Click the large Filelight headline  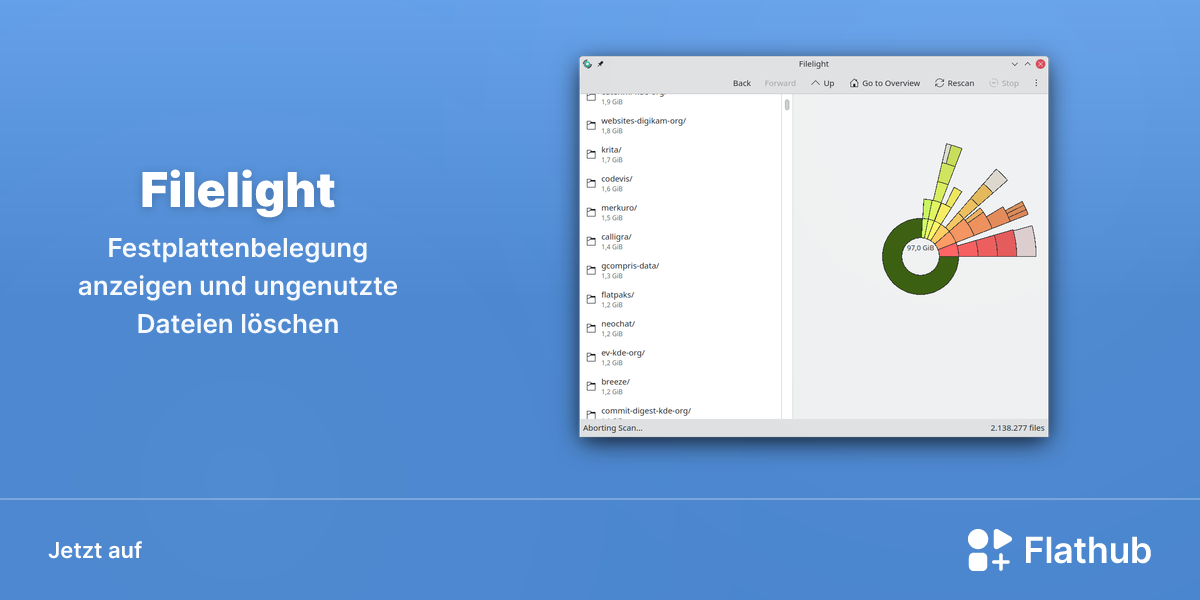pyautogui.click(x=238, y=191)
